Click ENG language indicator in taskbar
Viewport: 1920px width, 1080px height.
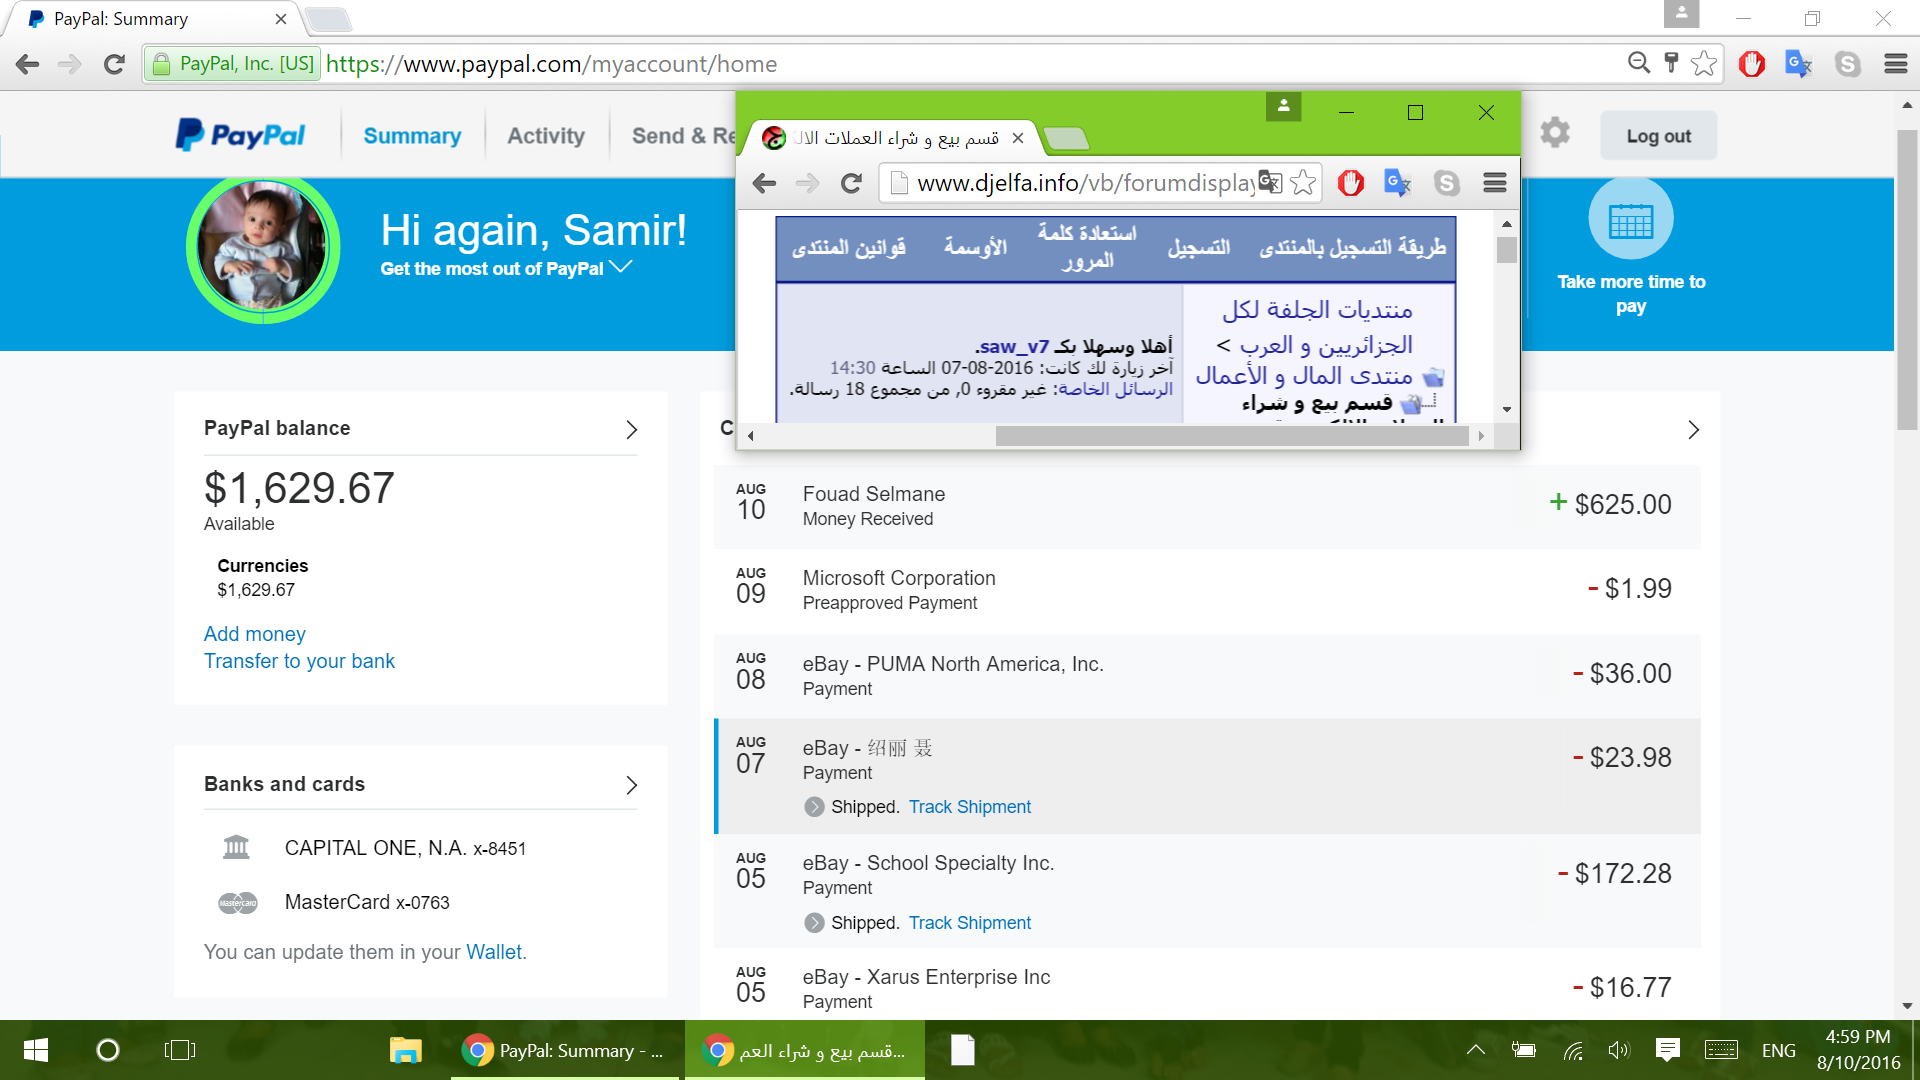(1778, 1050)
